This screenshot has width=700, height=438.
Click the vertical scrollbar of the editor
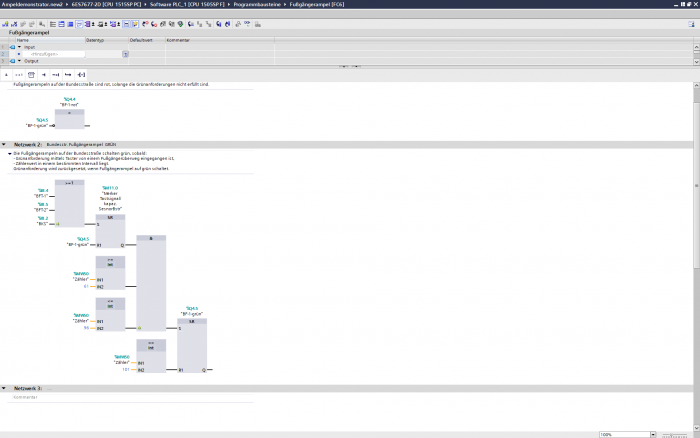pyautogui.click(x=696, y=200)
